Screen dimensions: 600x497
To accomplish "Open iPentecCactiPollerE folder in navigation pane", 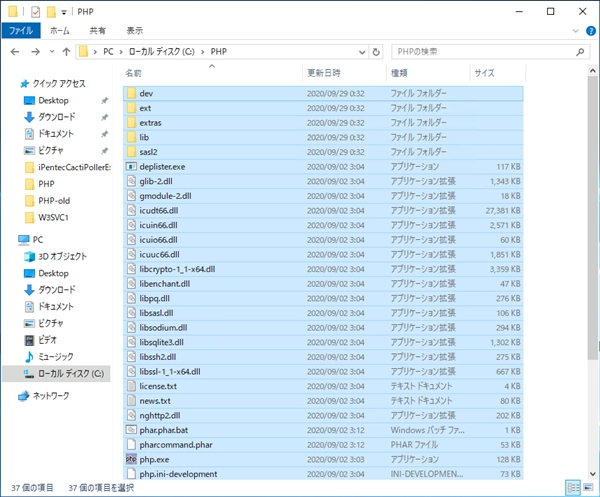I will point(68,167).
